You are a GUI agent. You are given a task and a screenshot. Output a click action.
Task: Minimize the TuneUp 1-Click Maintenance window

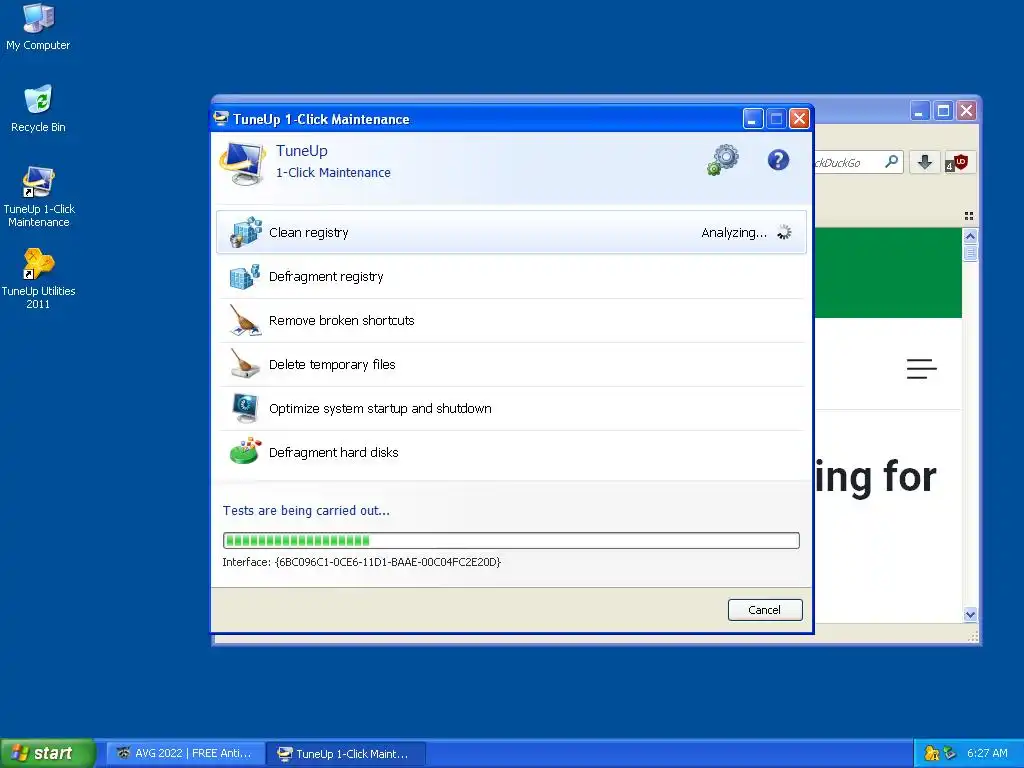pos(752,119)
